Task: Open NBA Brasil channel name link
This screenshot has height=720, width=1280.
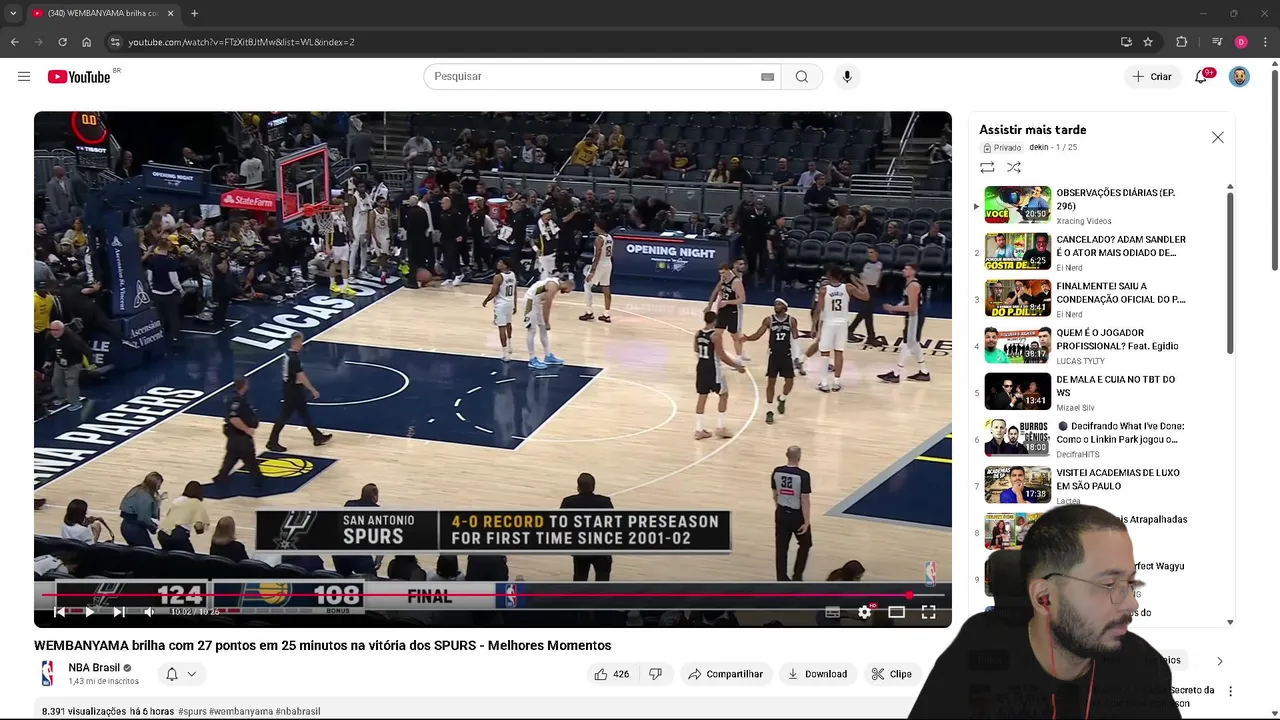Action: coord(94,668)
